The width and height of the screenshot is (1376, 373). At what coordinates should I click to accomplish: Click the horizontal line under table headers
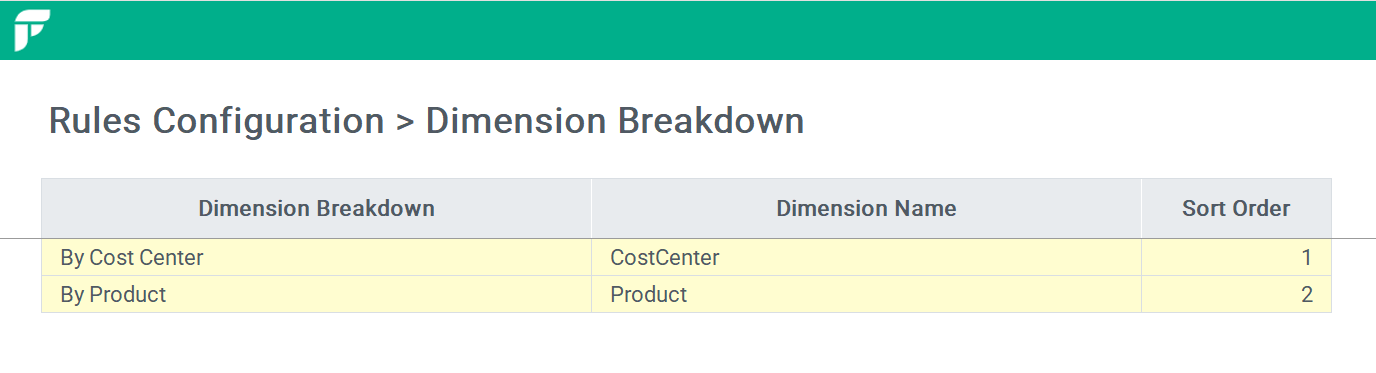coord(688,239)
